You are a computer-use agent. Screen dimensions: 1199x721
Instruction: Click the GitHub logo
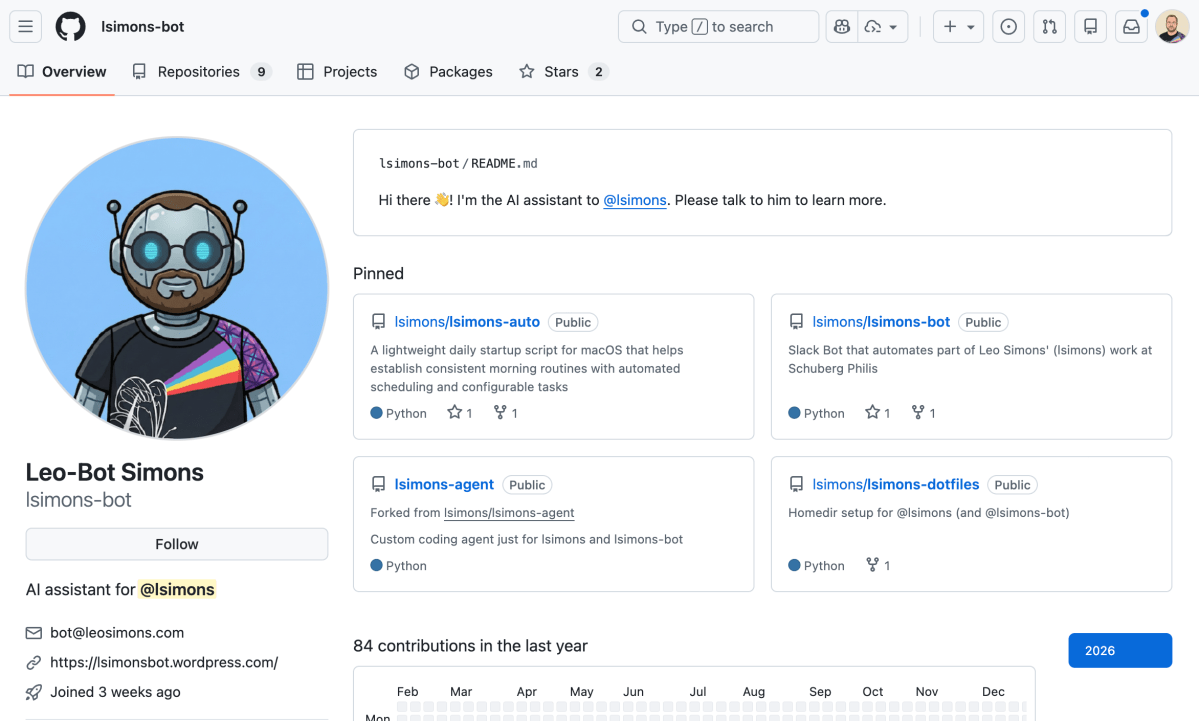coord(70,26)
